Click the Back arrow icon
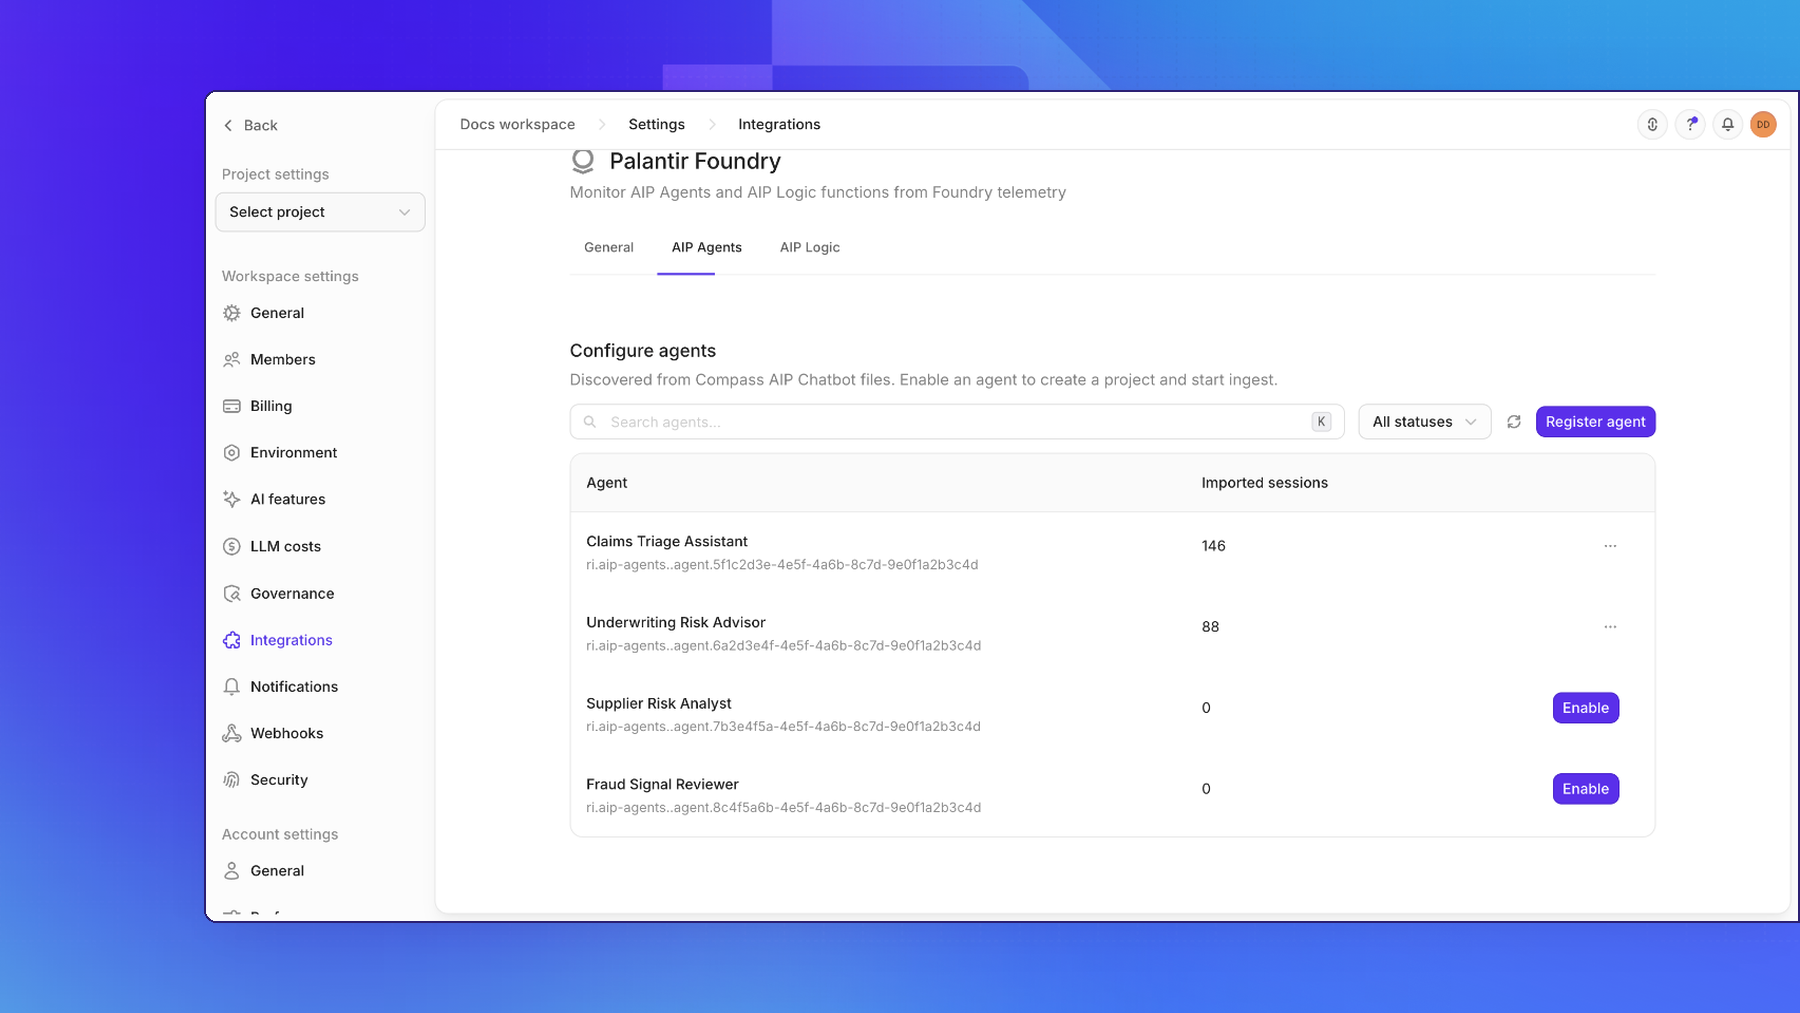The width and height of the screenshot is (1800, 1013). click(228, 125)
